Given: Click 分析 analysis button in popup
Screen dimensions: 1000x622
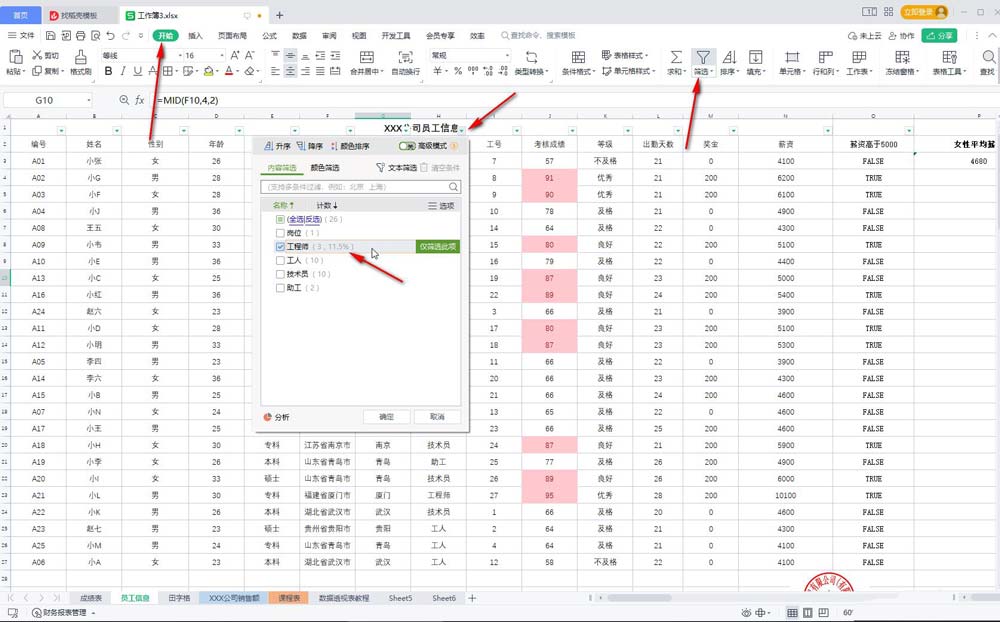Looking at the screenshot, I should pos(276,417).
